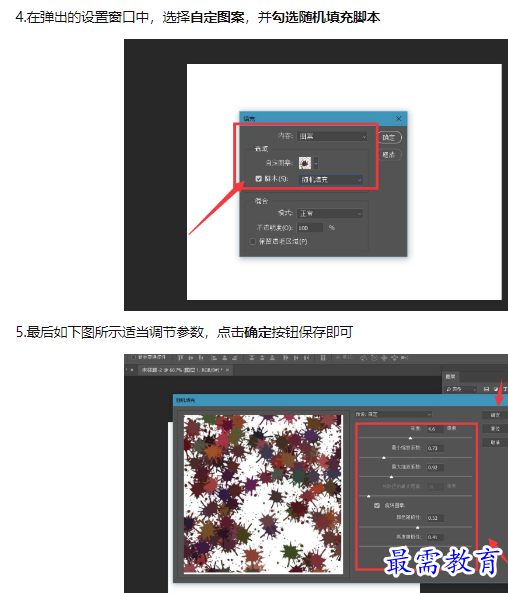Image resolution: width=508 pixels, height=593 pixels.
Task: Open the layer filter type dropdown
Action: click(461, 389)
